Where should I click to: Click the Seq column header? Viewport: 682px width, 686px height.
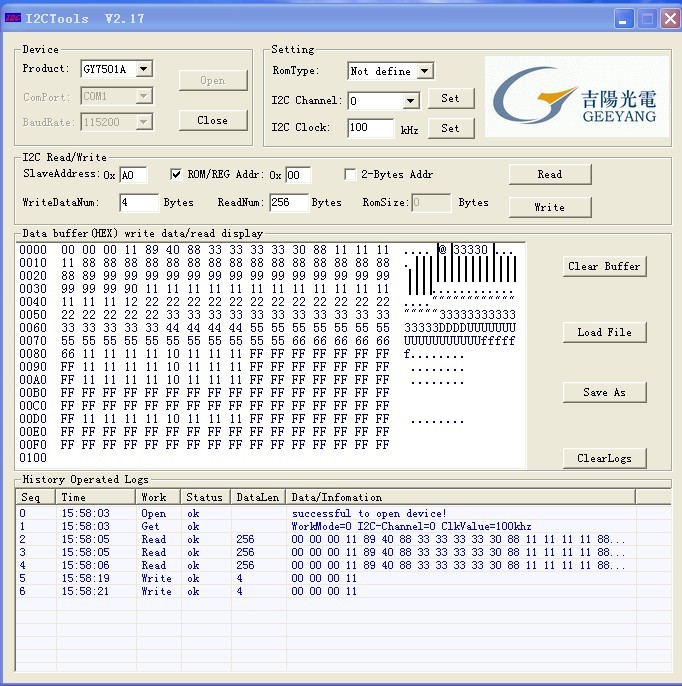click(x=35, y=497)
